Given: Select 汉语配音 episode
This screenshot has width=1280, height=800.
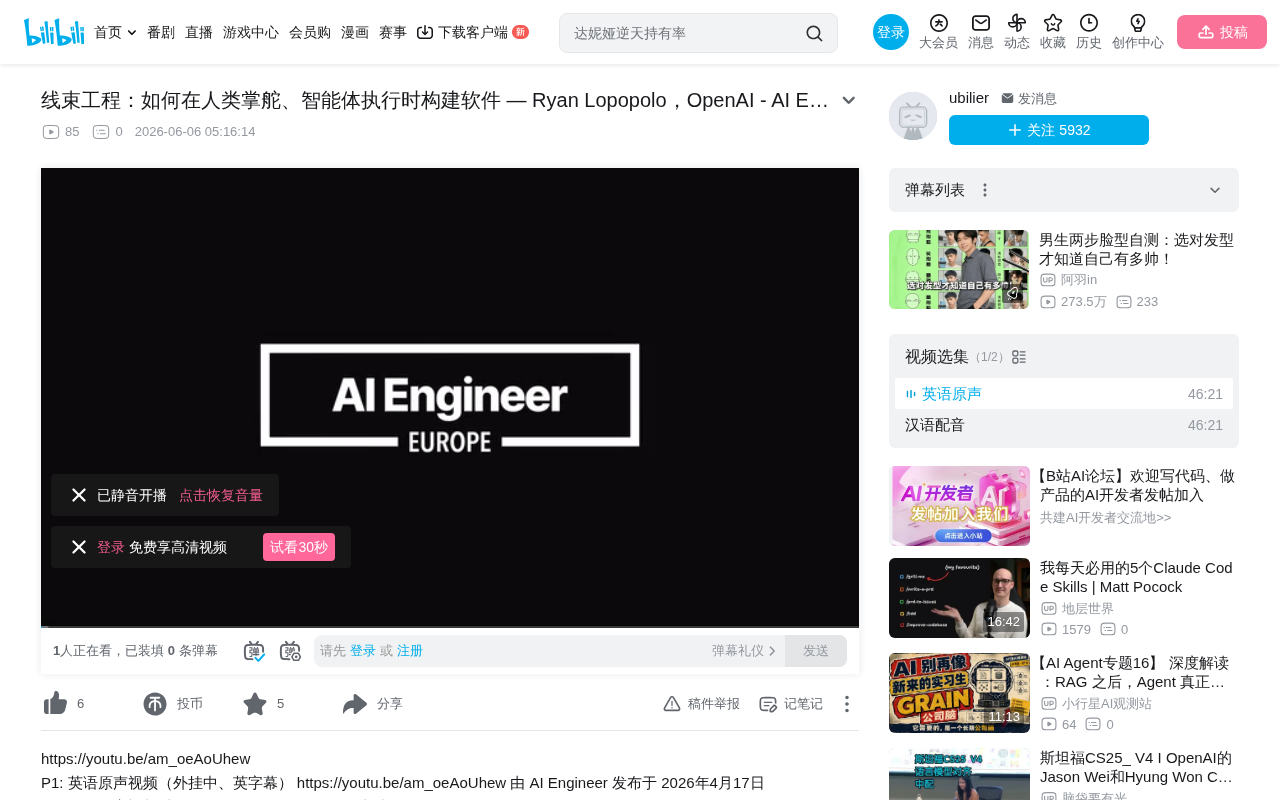Looking at the screenshot, I should 1064,425.
